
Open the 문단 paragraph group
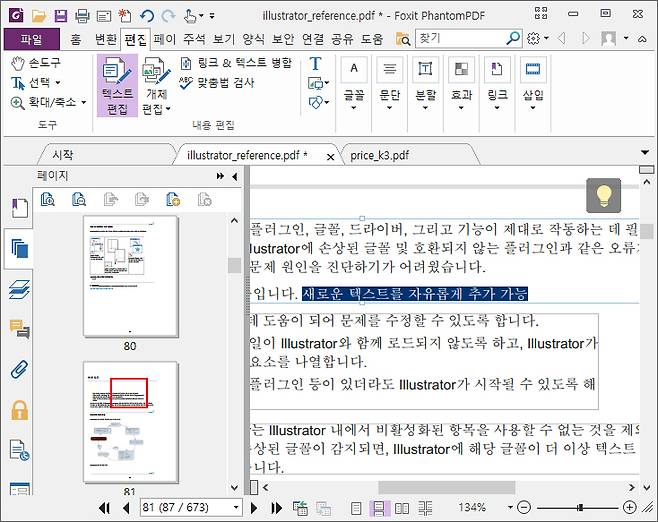[389, 84]
